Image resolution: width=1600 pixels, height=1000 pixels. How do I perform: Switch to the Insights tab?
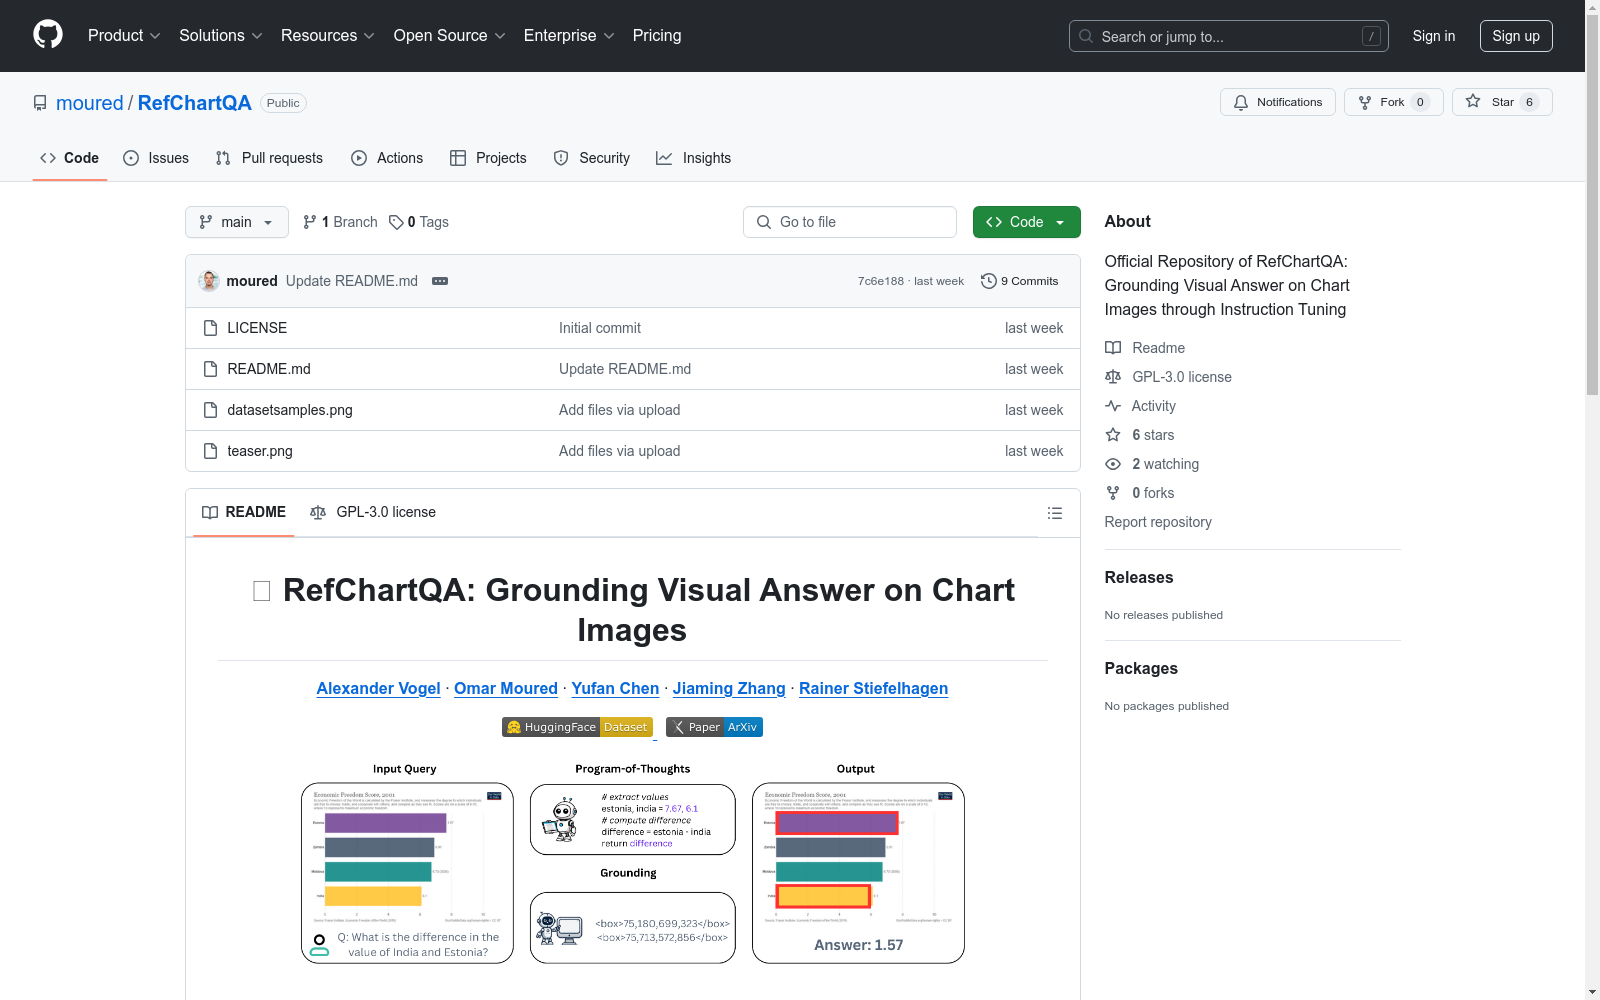[694, 158]
